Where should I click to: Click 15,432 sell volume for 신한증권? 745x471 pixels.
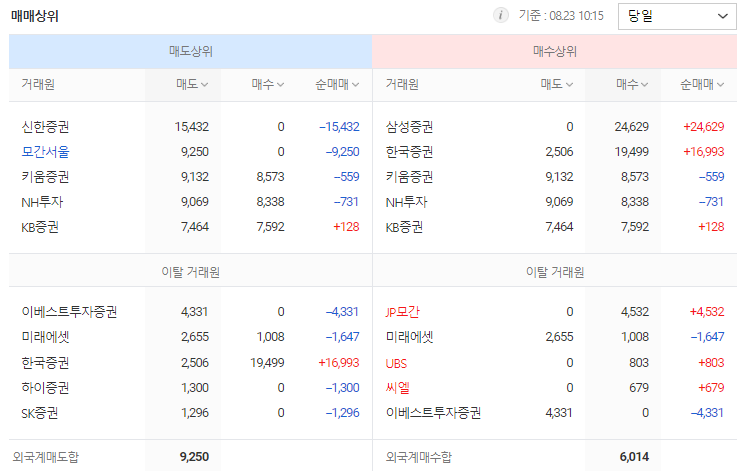pos(191,127)
